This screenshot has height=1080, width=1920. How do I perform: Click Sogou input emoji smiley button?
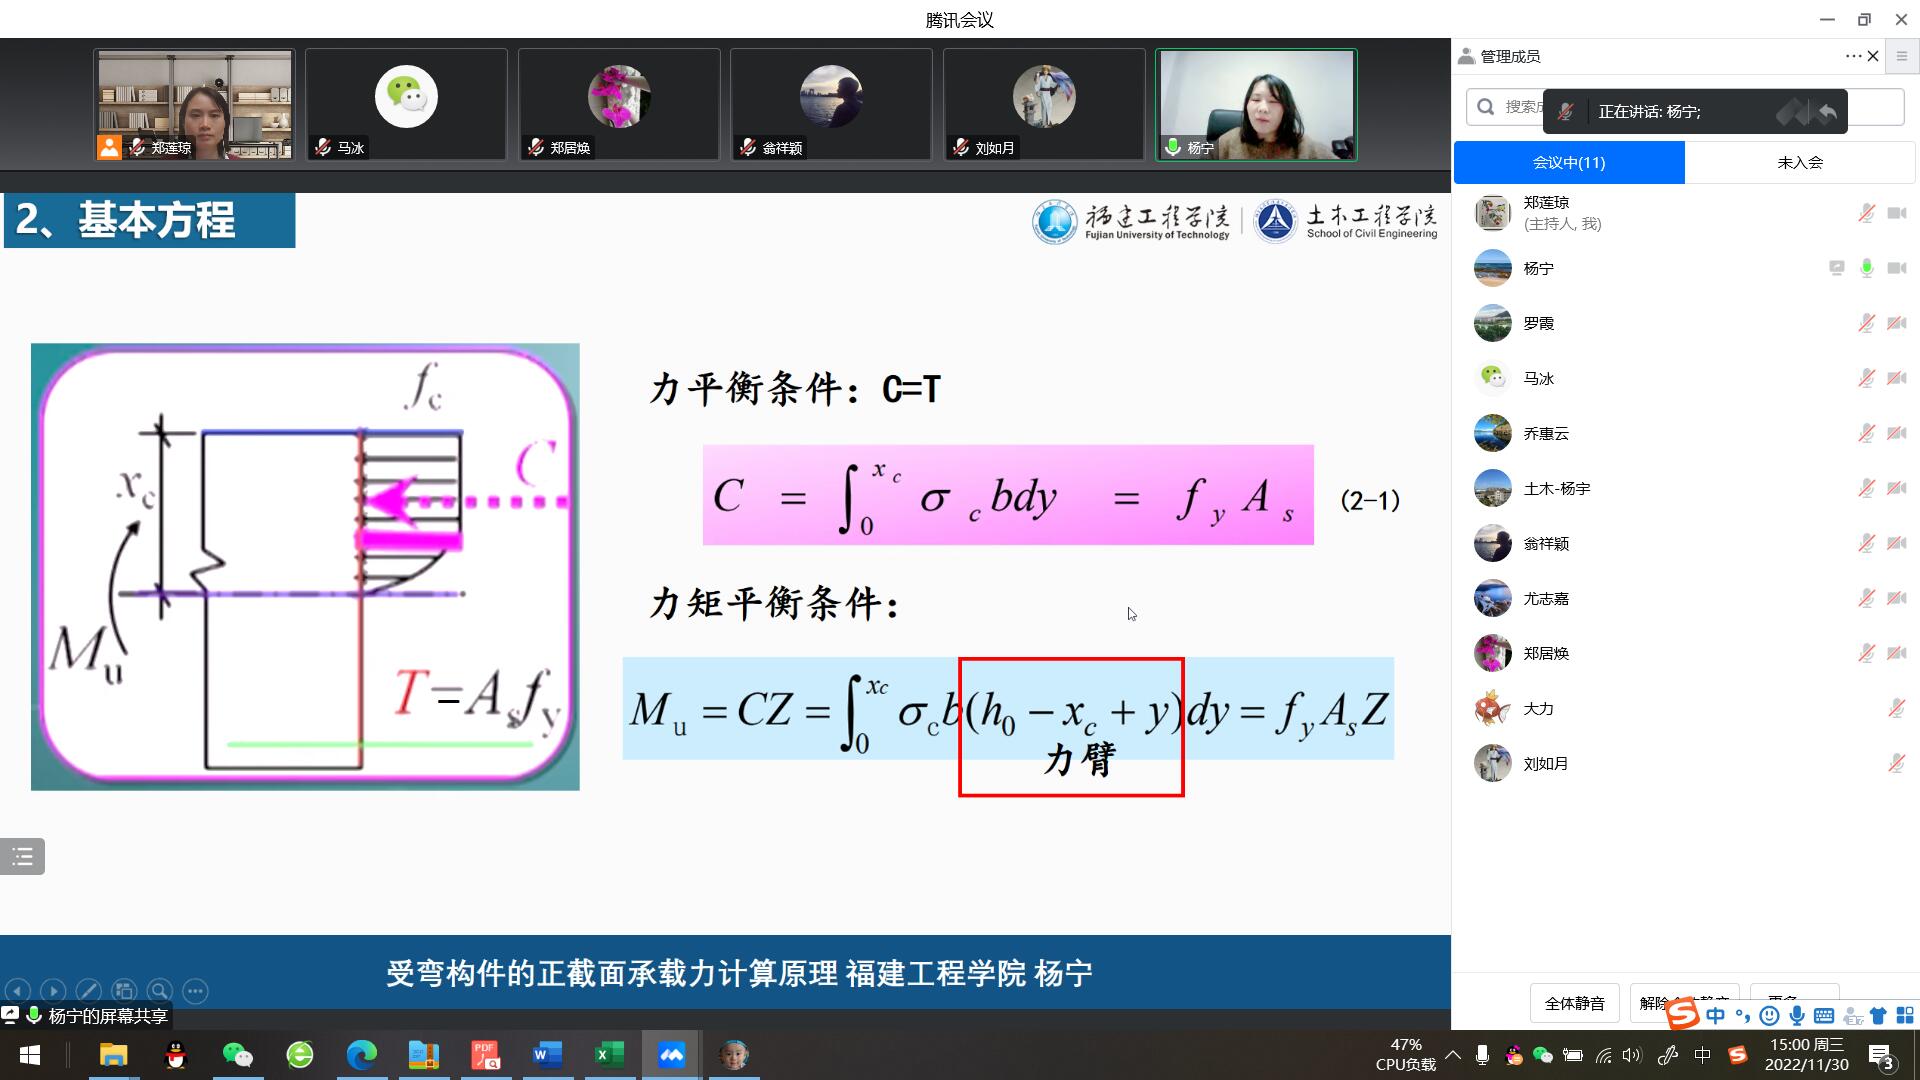click(x=1769, y=1016)
